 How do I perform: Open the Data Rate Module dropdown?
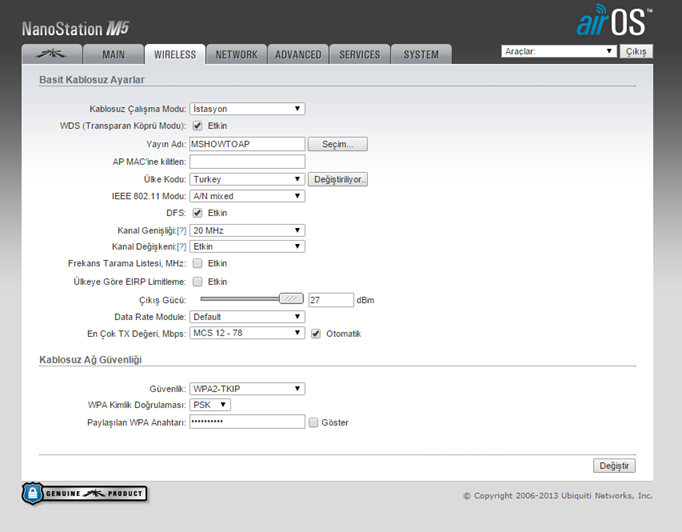pos(247,317)
